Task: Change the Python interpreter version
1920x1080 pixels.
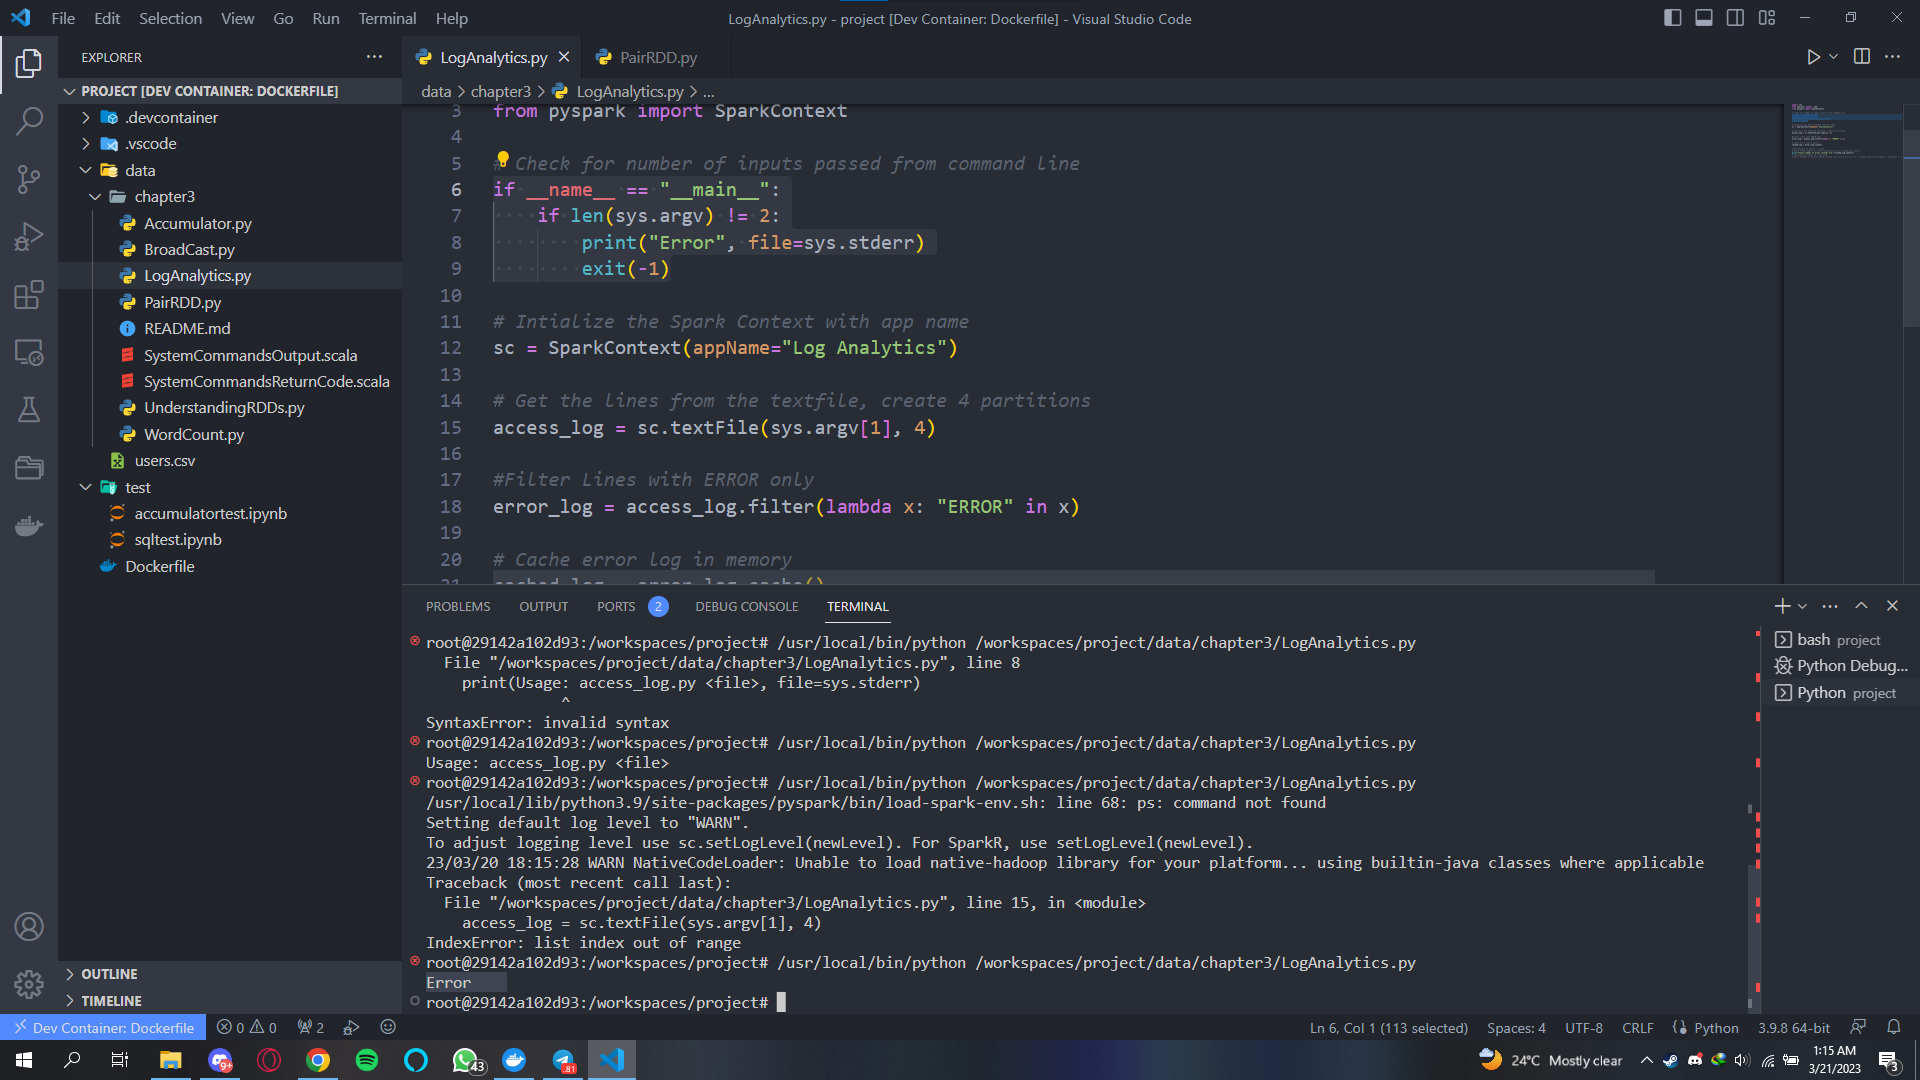Action: coord(1793,1027)
